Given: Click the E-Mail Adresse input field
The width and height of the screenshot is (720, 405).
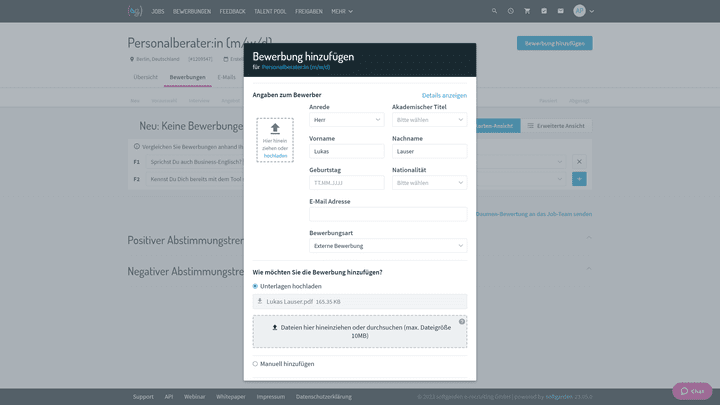Looking at the screenshot, I should tap(388, 214).
